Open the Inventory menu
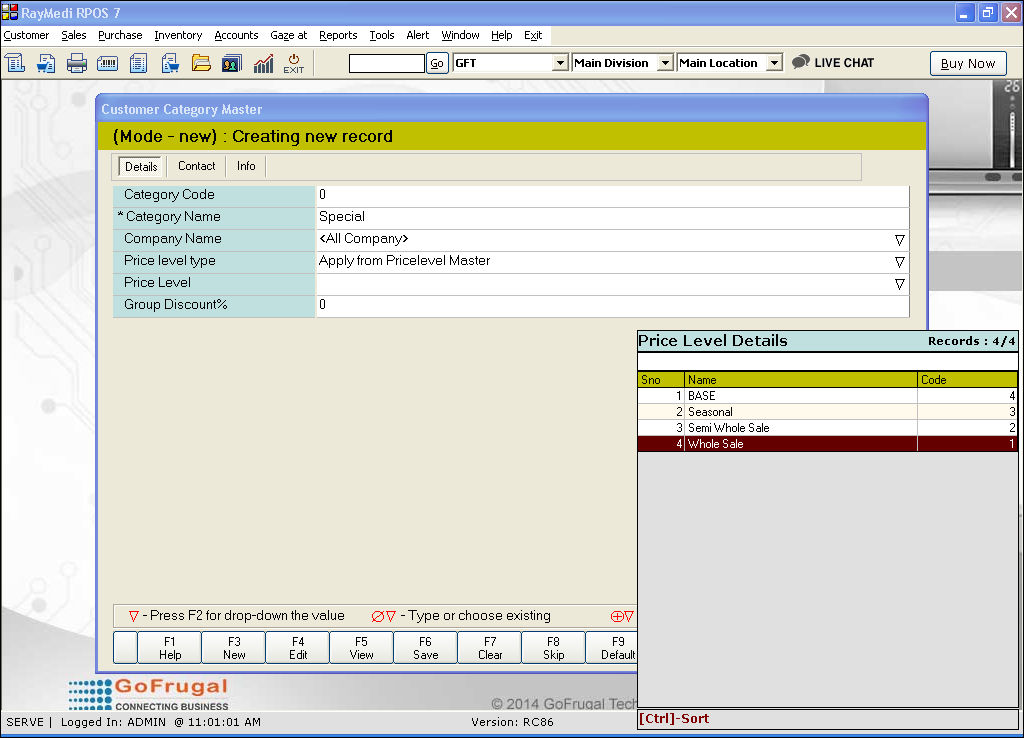 pos(178,35)
